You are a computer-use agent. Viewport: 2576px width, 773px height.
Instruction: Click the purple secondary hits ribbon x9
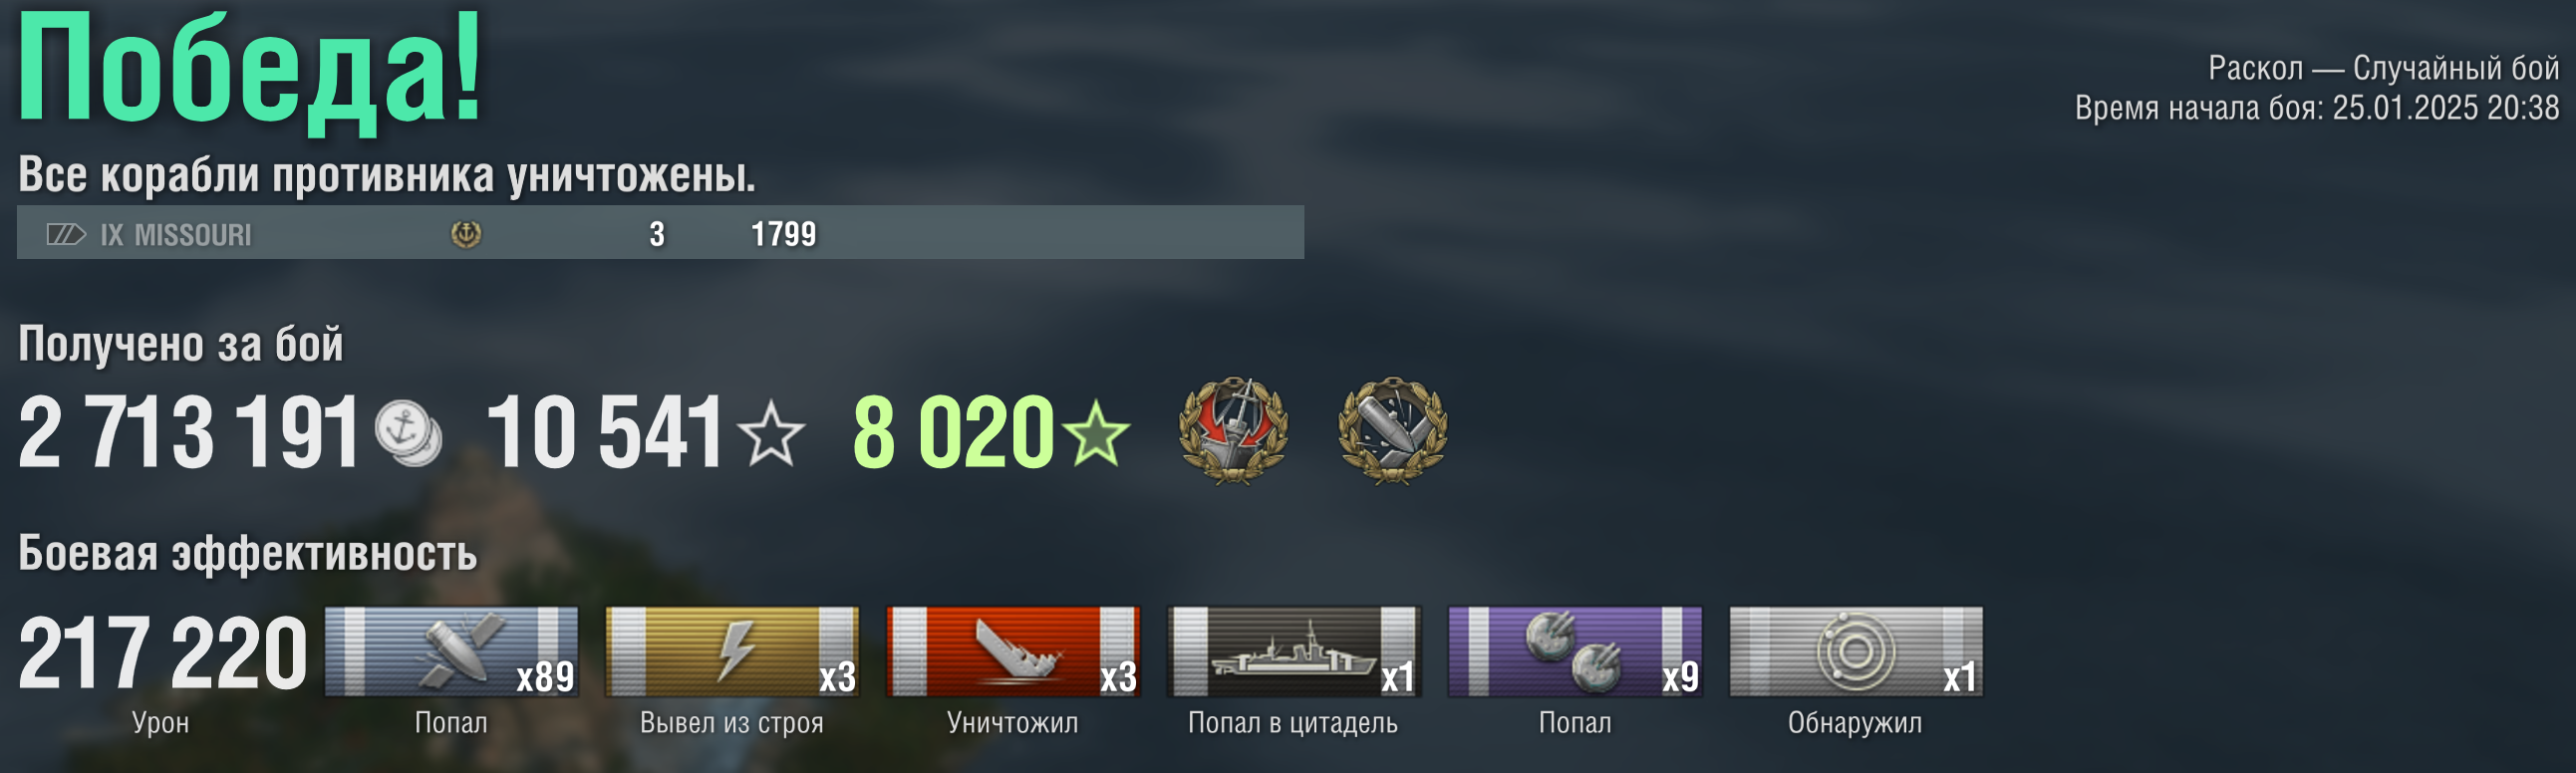click(x=1575, y=651)
